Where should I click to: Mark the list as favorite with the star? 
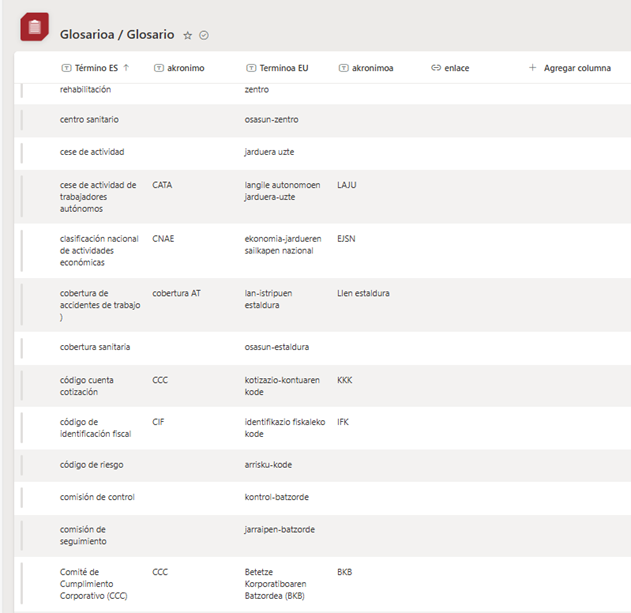(x=187, y=35)
